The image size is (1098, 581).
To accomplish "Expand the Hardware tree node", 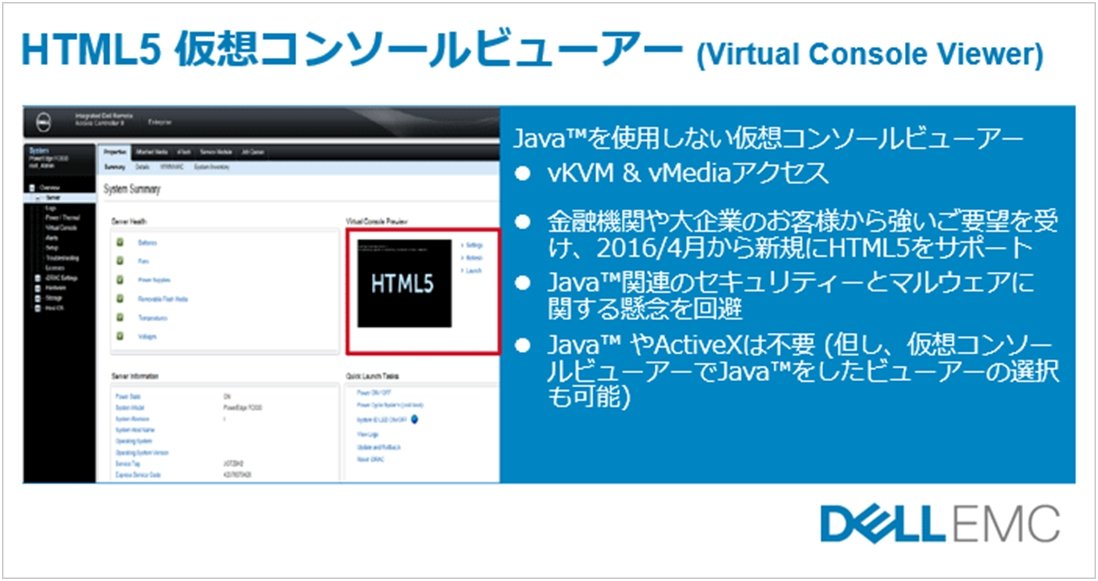I will coord(37,288).
